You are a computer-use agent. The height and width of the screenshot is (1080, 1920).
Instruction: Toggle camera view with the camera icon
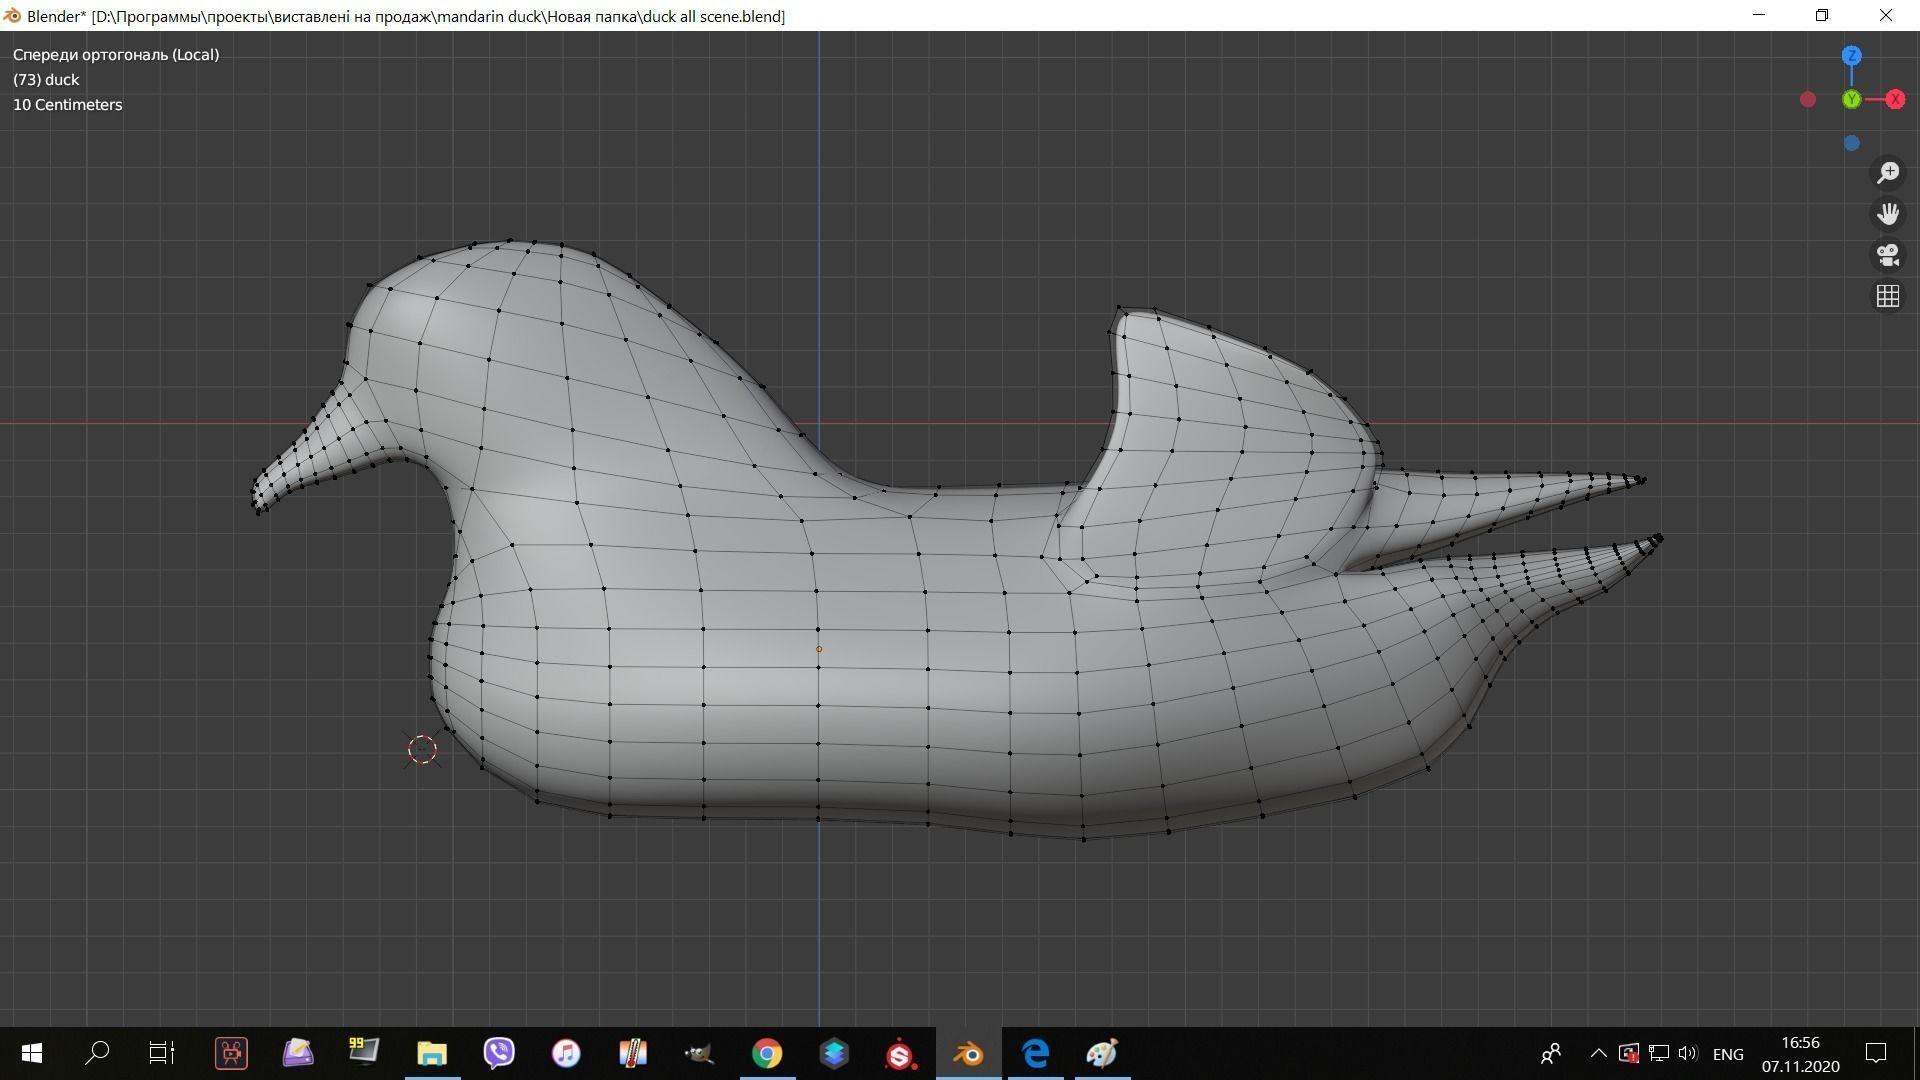pos(1888,255)
